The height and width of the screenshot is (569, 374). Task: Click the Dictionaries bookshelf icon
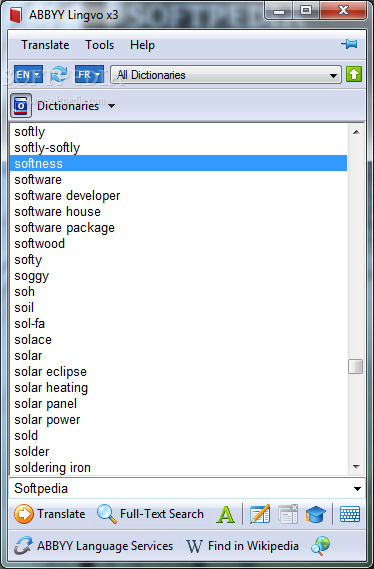[x=21, y=106]
